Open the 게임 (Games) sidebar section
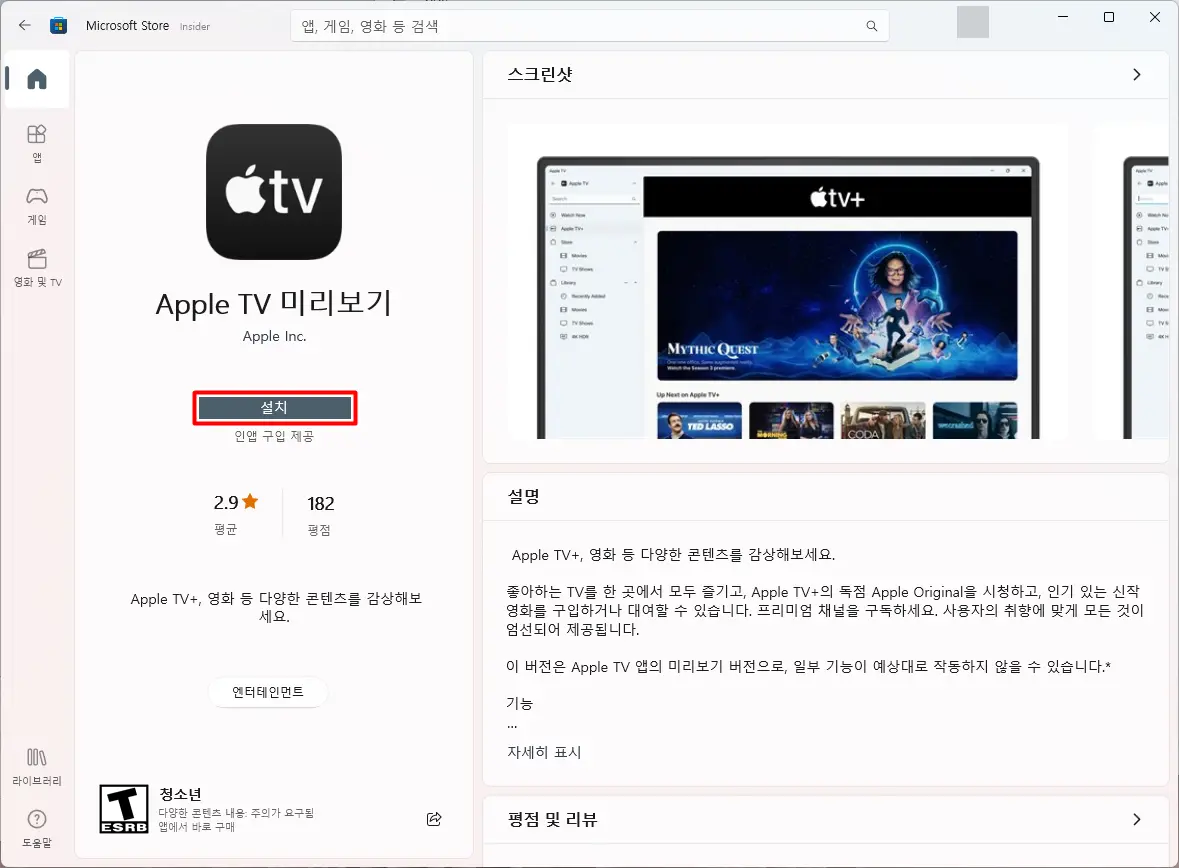This screenshot has width=1179, height=868. point(37,206)
